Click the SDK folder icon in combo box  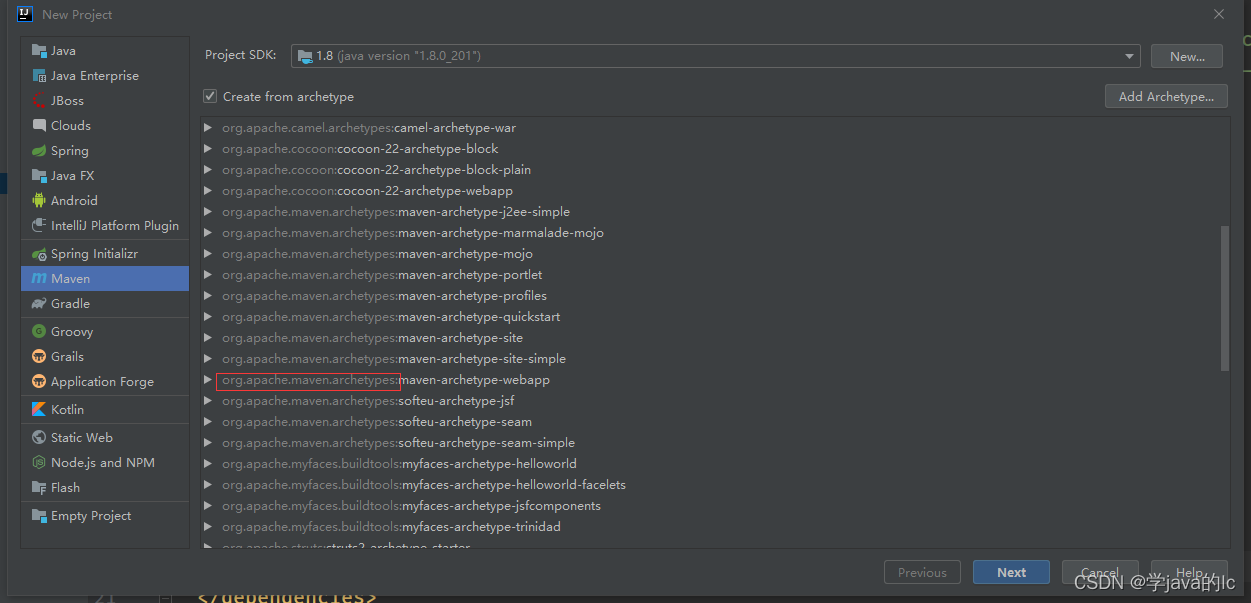(x=305, y=56)
